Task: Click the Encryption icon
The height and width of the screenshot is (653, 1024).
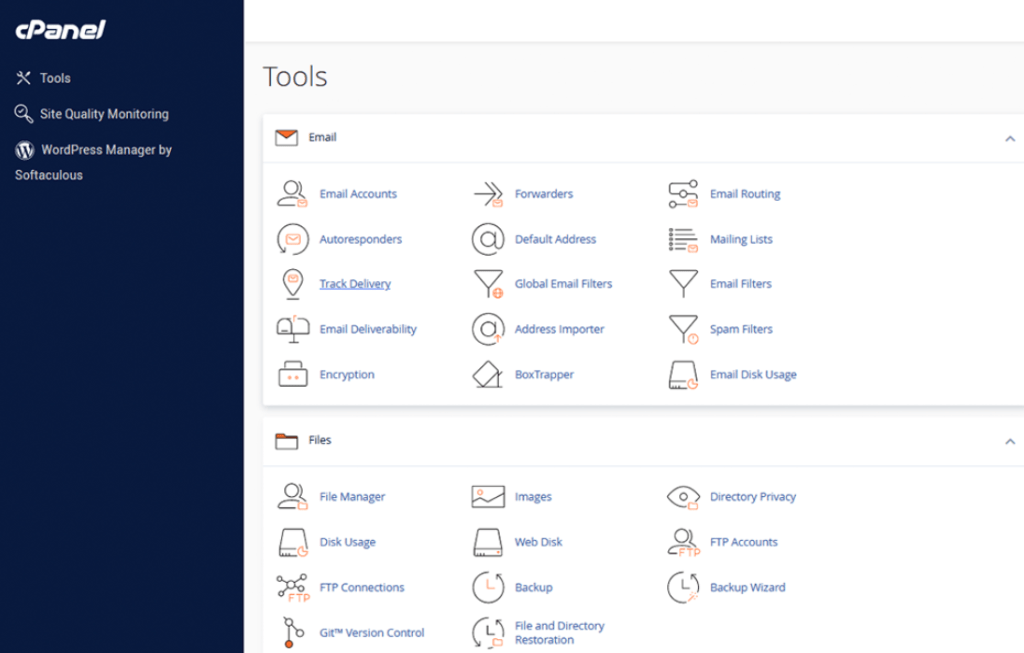Action: (293, 374)
